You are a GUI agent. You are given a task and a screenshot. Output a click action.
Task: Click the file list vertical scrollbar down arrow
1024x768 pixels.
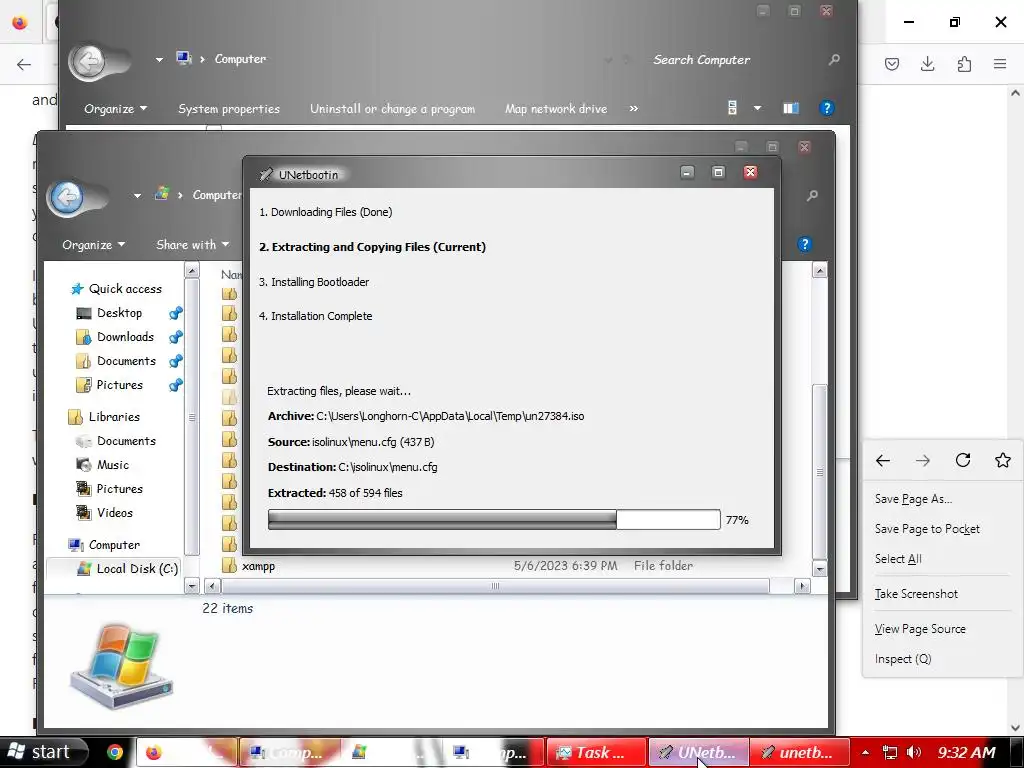click(820, 569)
